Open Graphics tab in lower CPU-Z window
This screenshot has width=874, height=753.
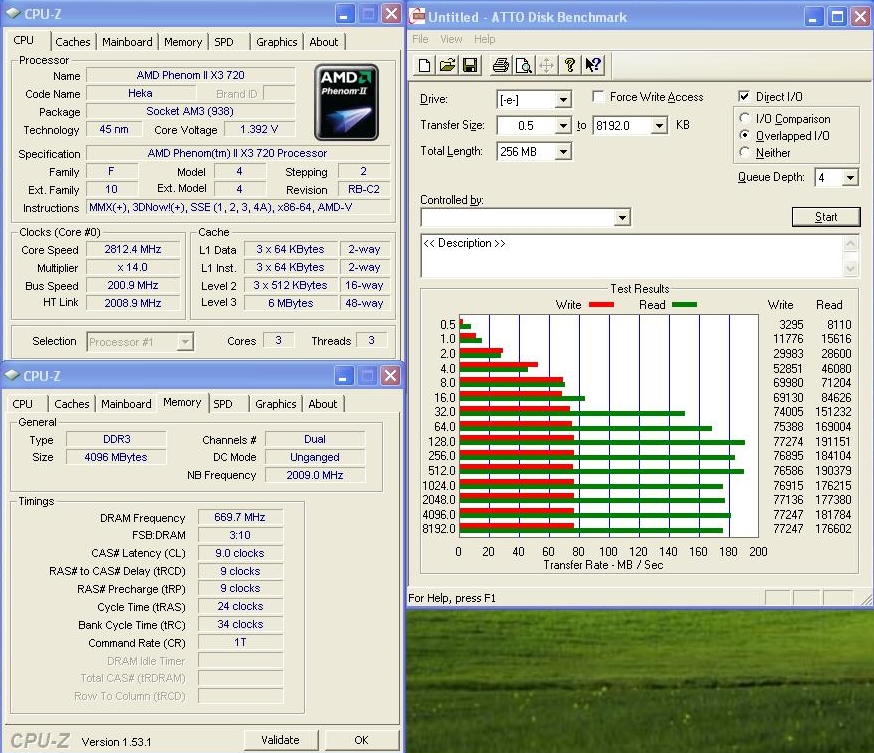(275, 404)
